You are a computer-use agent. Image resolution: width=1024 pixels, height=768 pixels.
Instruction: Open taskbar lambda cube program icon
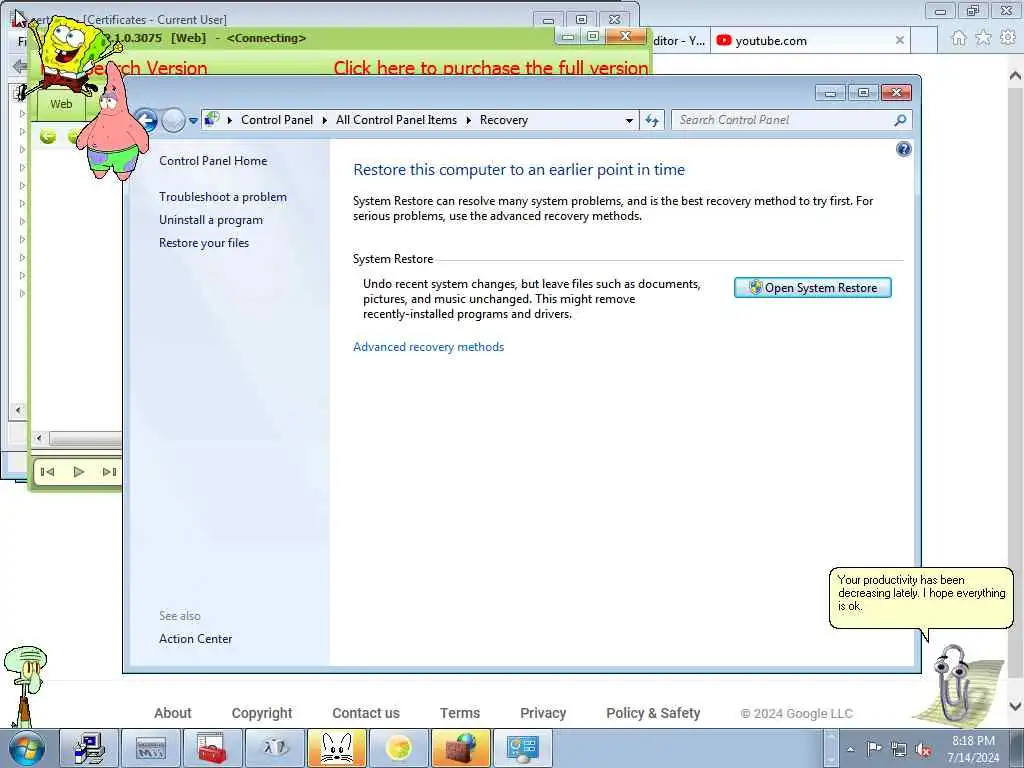[275, 748]
